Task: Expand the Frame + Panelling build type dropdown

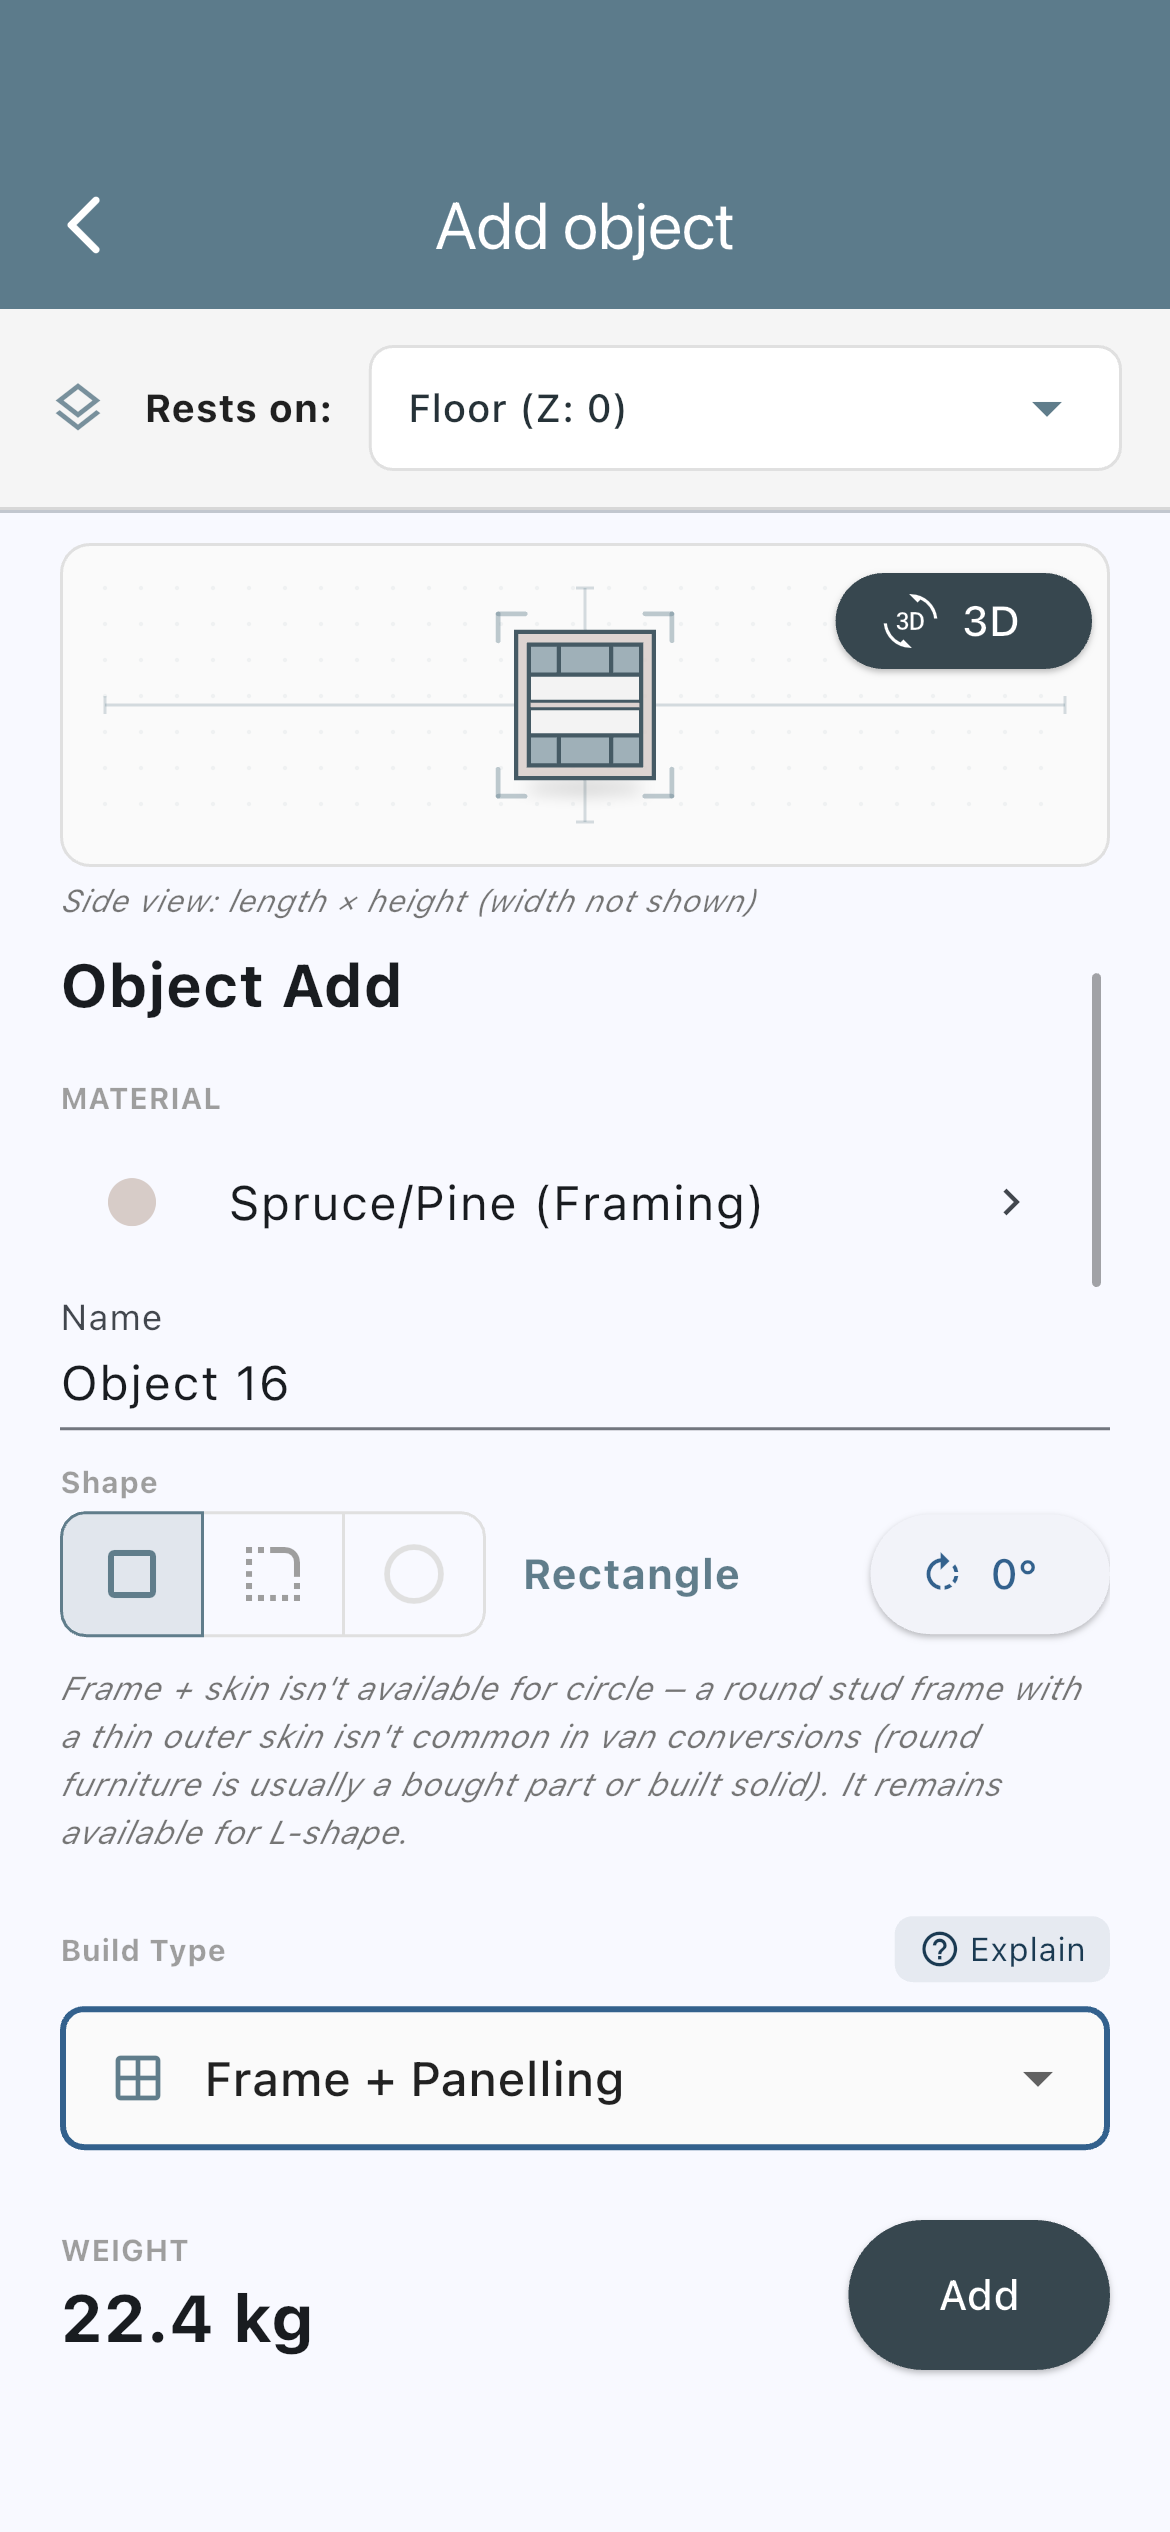Action: (x=585, y=2078)
